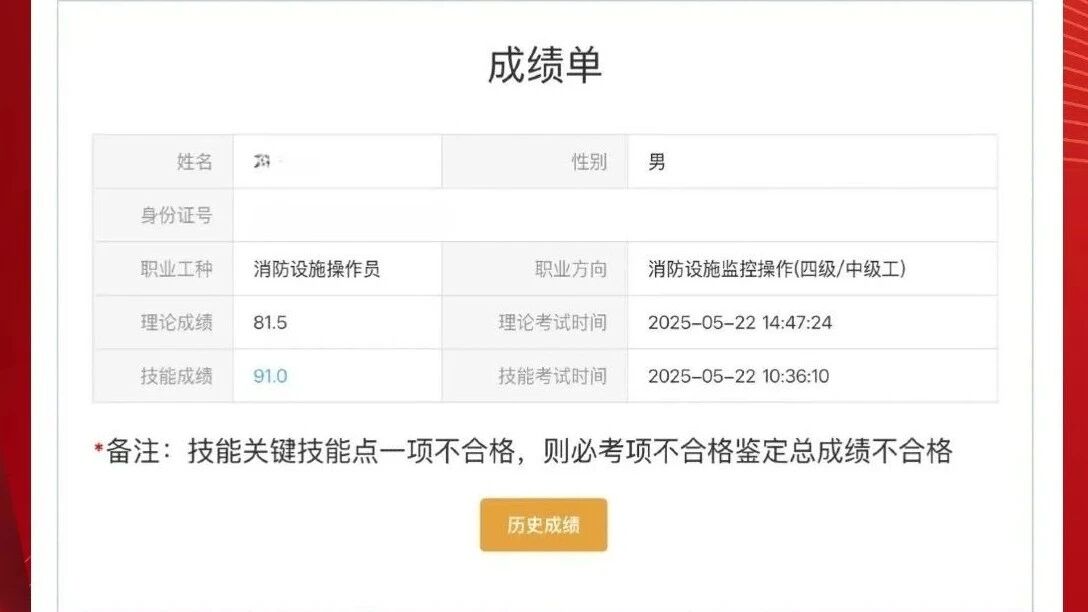Click the 备注 remark text line
Viewport: 1088px width, 612px height.
pyautogui.click(x=527, y=452)
